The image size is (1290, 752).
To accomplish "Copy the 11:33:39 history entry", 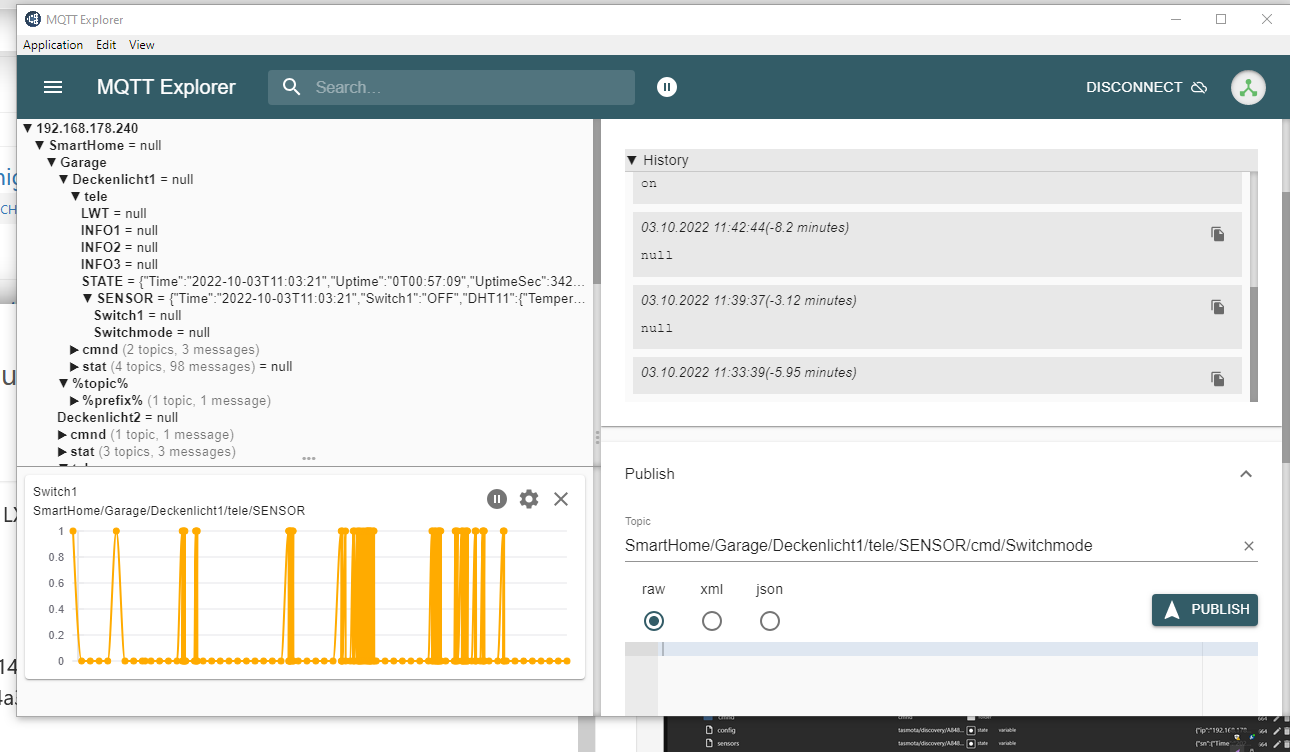I will 1217,378.
